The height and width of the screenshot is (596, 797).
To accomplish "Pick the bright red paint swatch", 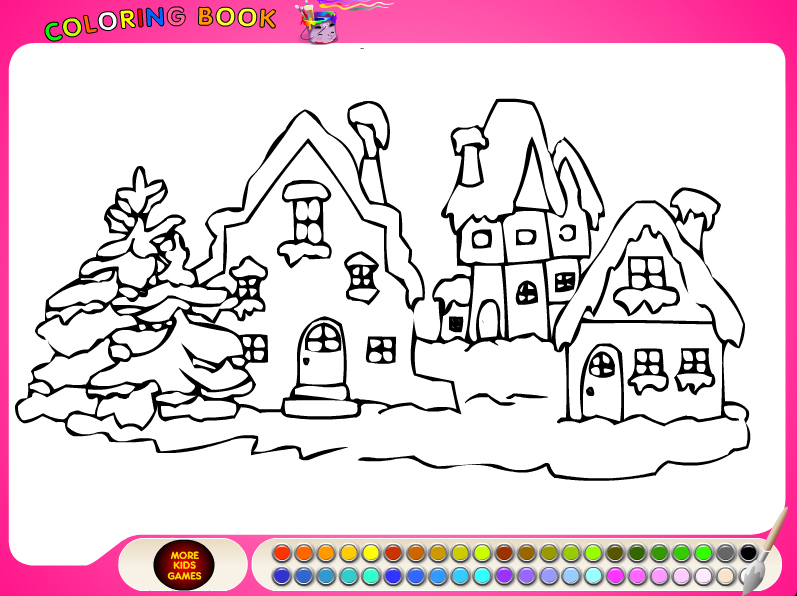I will pos(282,552).
